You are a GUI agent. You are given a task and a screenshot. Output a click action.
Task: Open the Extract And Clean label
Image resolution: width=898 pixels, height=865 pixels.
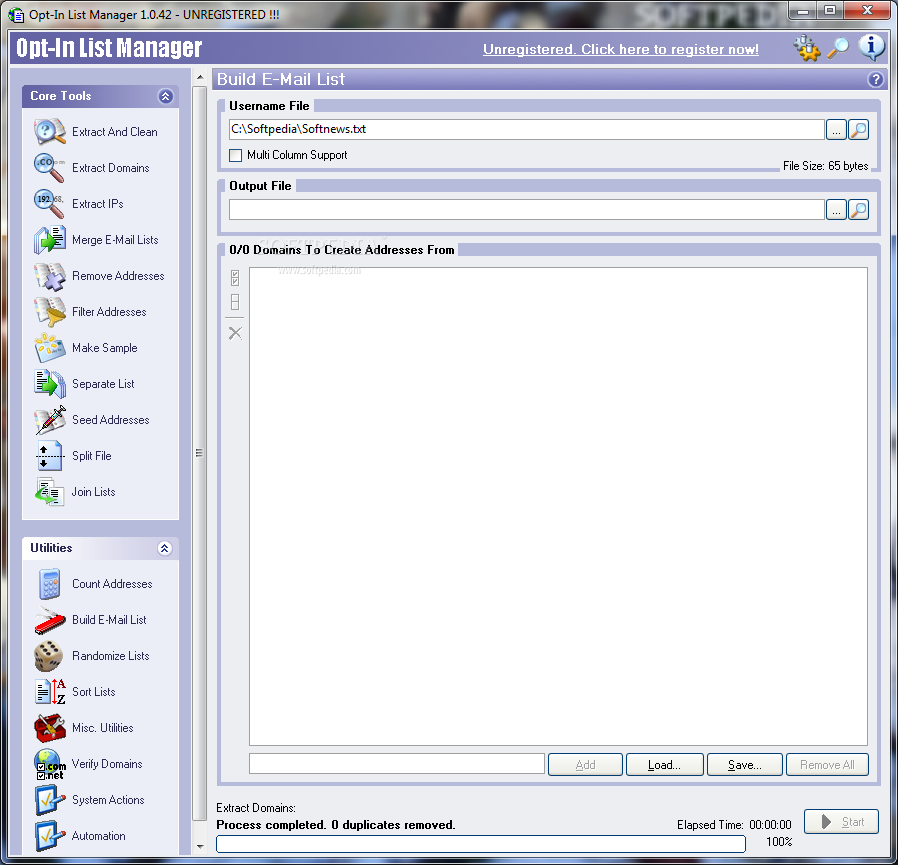(115, 132)
